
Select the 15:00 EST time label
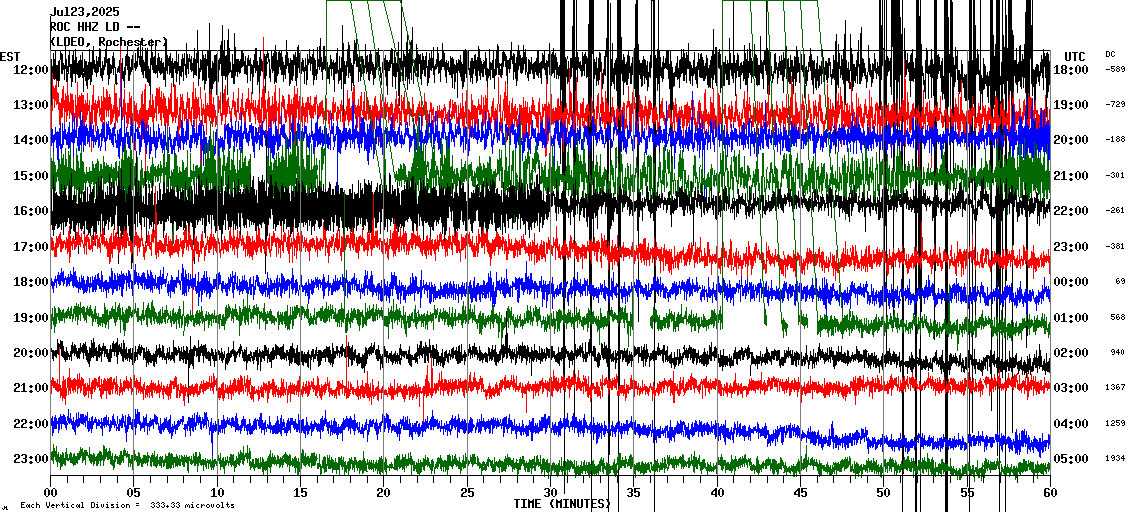(x=30, y=175)
